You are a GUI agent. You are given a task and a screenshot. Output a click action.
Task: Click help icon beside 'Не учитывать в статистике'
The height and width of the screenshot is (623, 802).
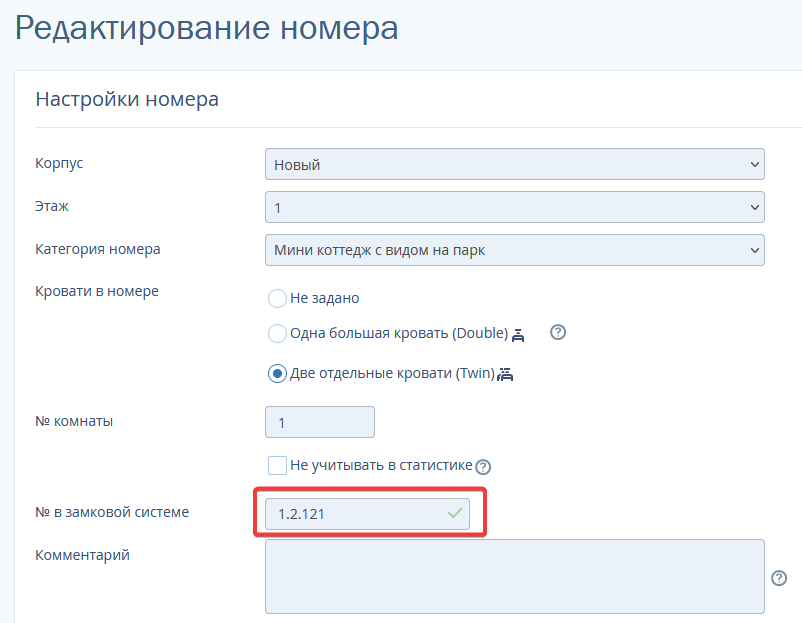tap(483, 466)
